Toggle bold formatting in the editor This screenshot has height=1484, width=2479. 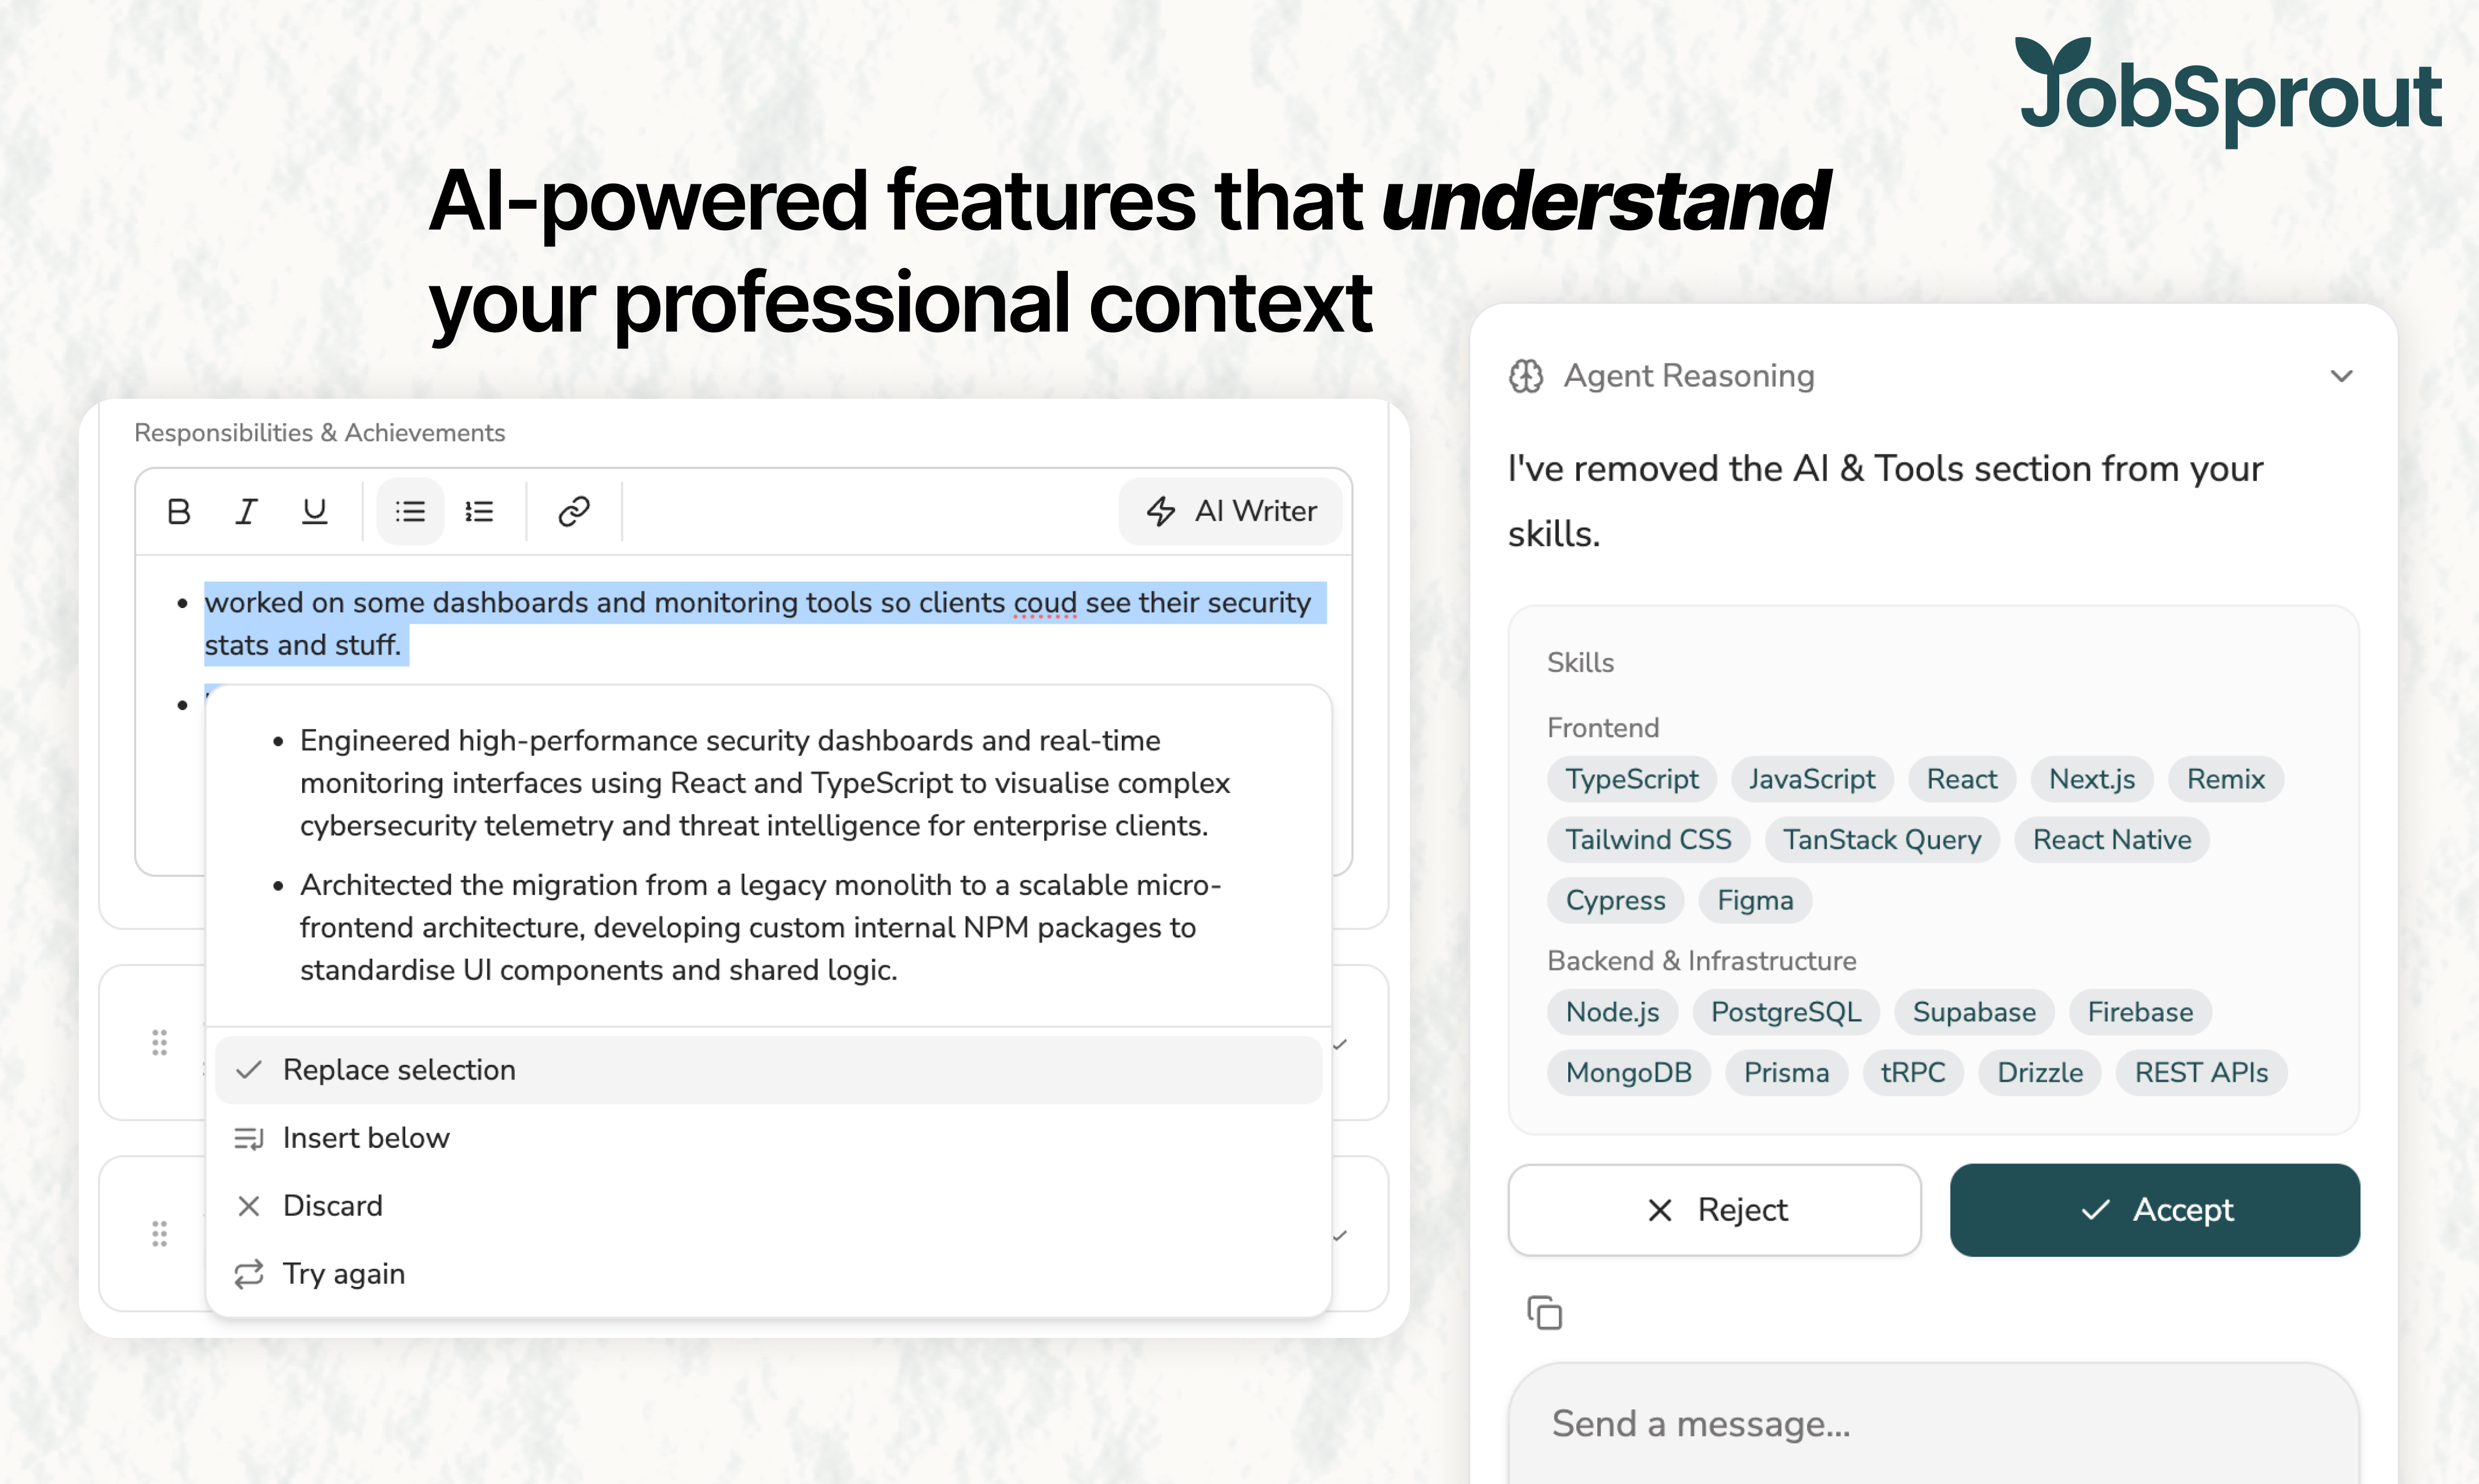[178, 511]
